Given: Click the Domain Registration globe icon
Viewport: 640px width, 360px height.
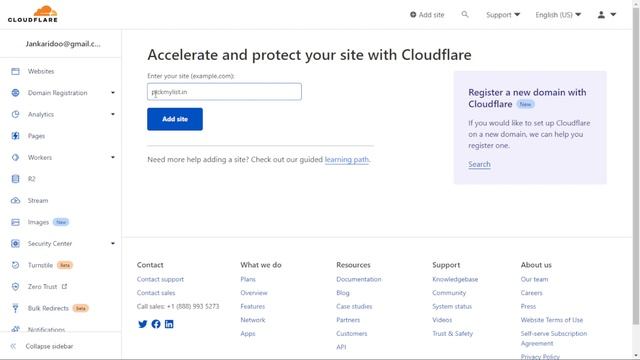Looking at the screenshot, I should pyautogui.click(x=16, y=93).
